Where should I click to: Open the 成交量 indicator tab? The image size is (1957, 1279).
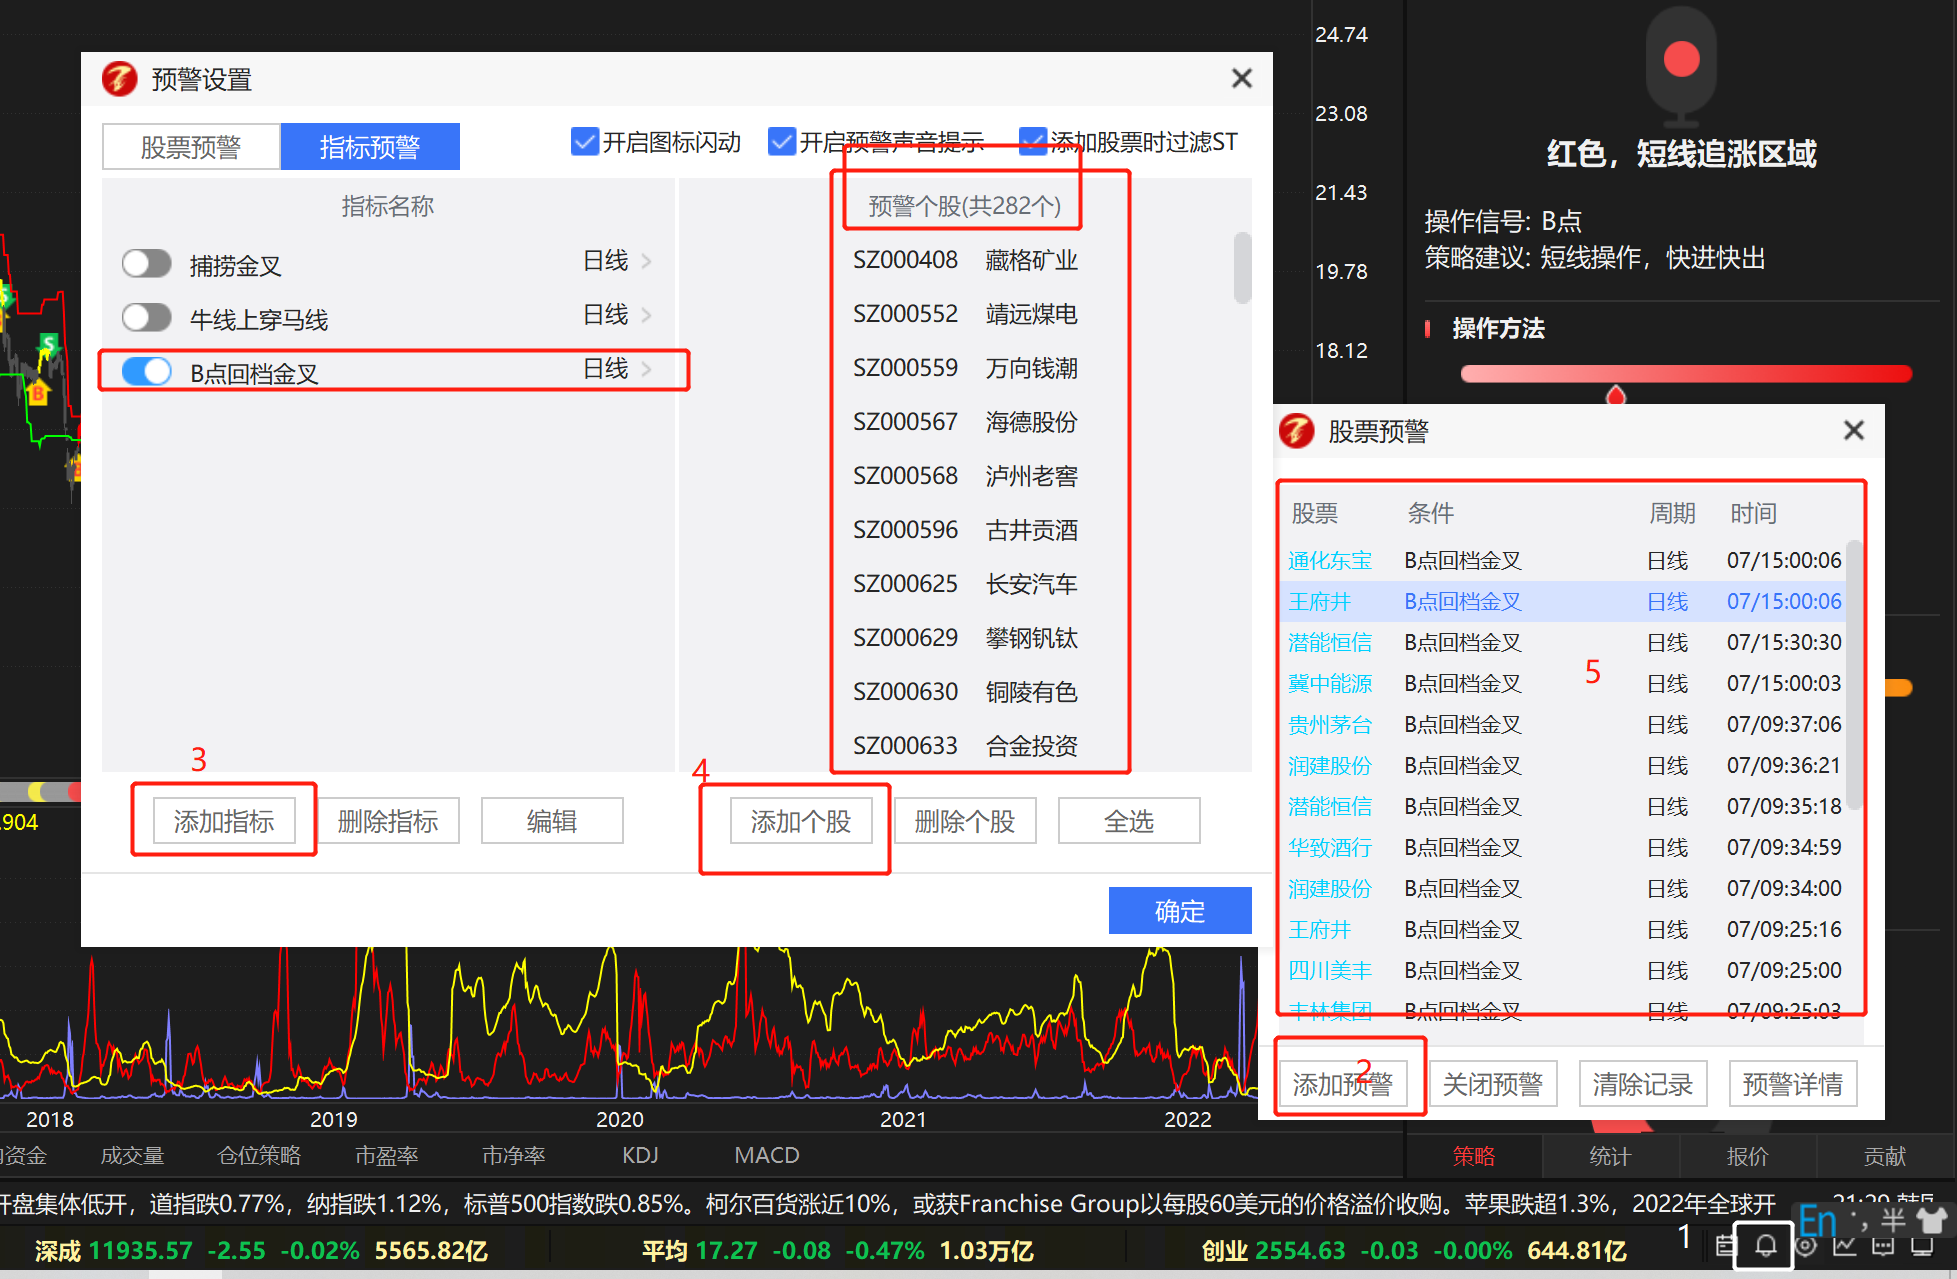(132, 1155)
